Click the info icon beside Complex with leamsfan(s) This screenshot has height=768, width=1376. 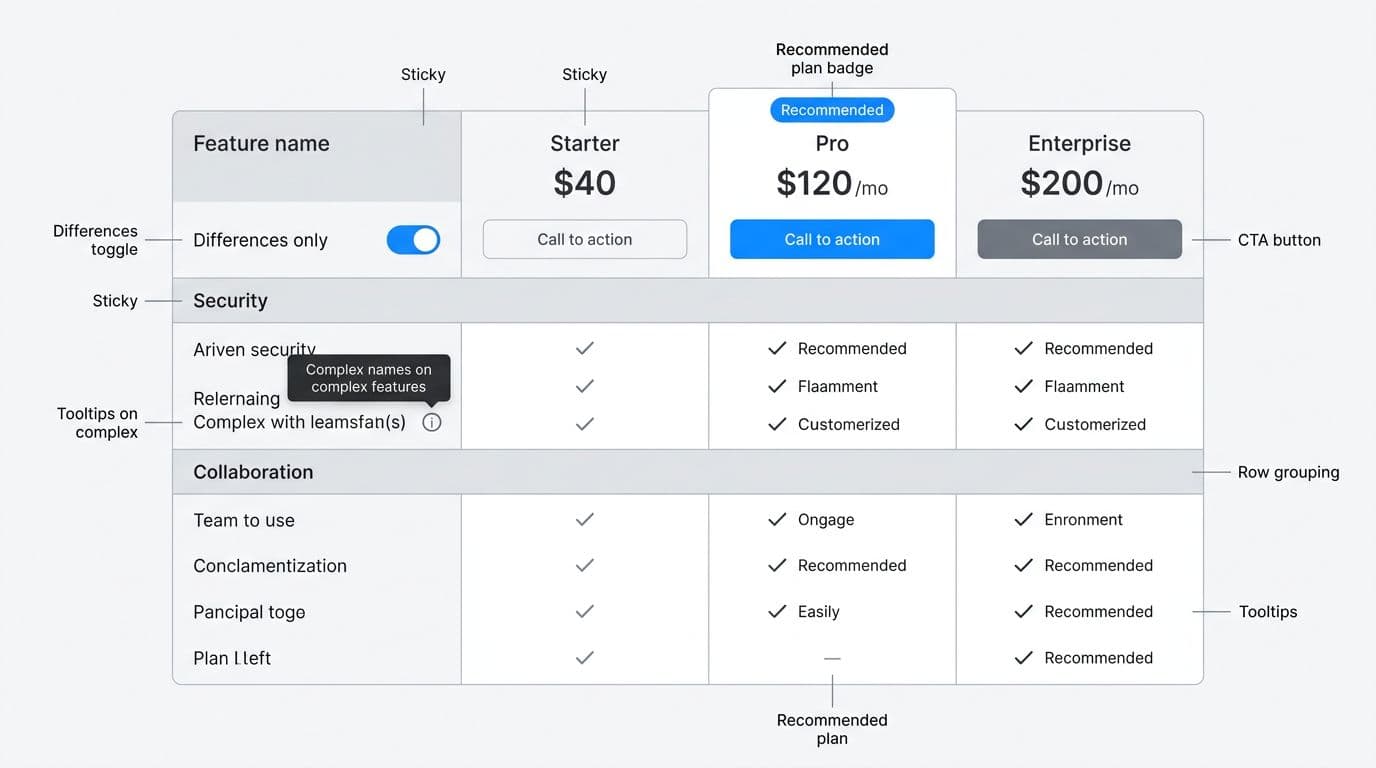coord(431,422)
